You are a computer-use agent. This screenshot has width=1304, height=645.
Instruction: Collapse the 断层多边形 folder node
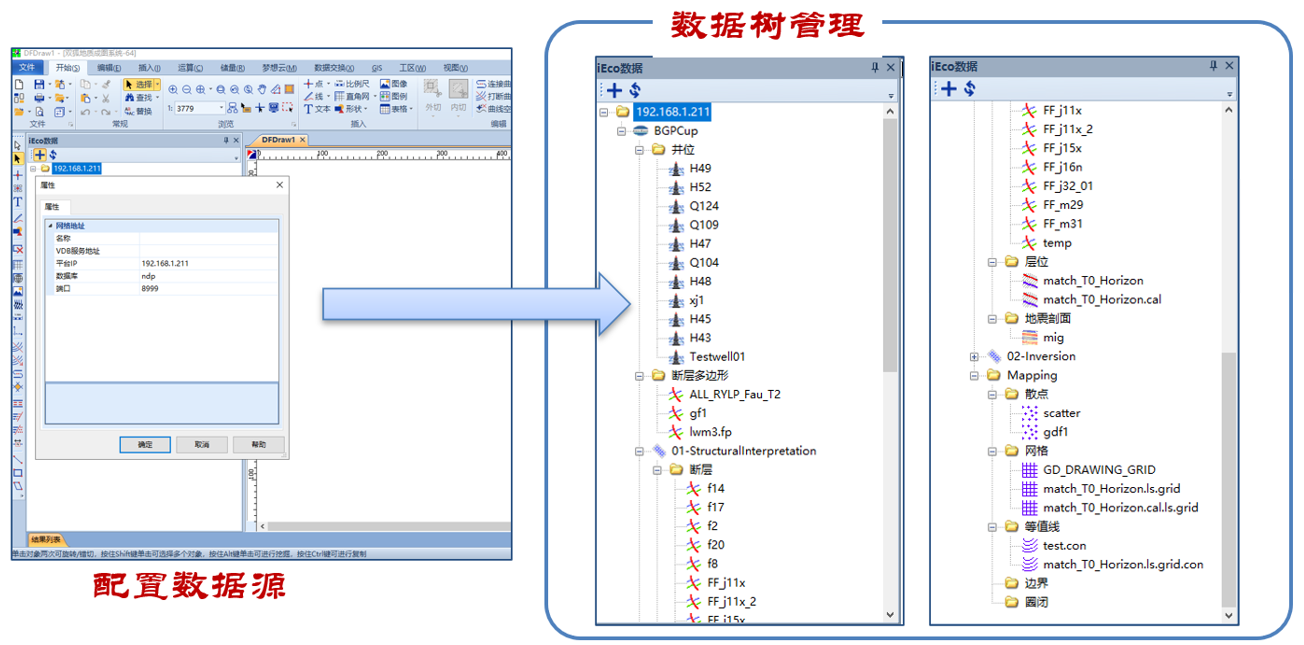tap(639, 376)
